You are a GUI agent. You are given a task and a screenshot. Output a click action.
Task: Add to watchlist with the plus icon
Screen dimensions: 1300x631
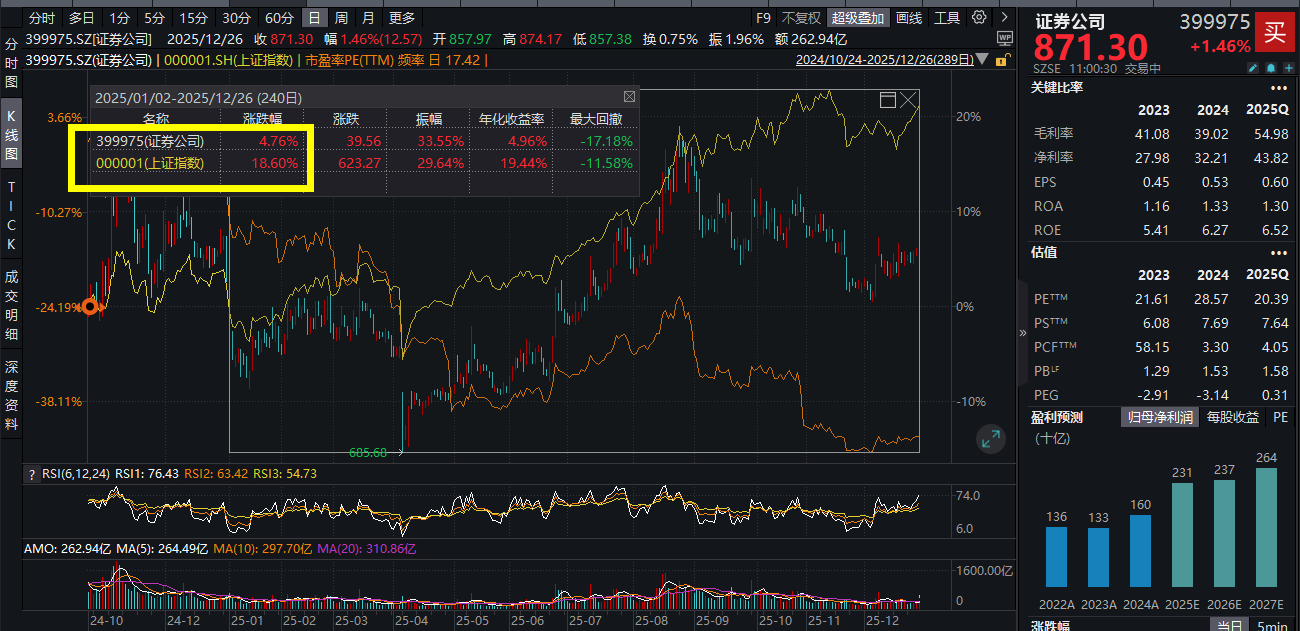(1287, 69)
